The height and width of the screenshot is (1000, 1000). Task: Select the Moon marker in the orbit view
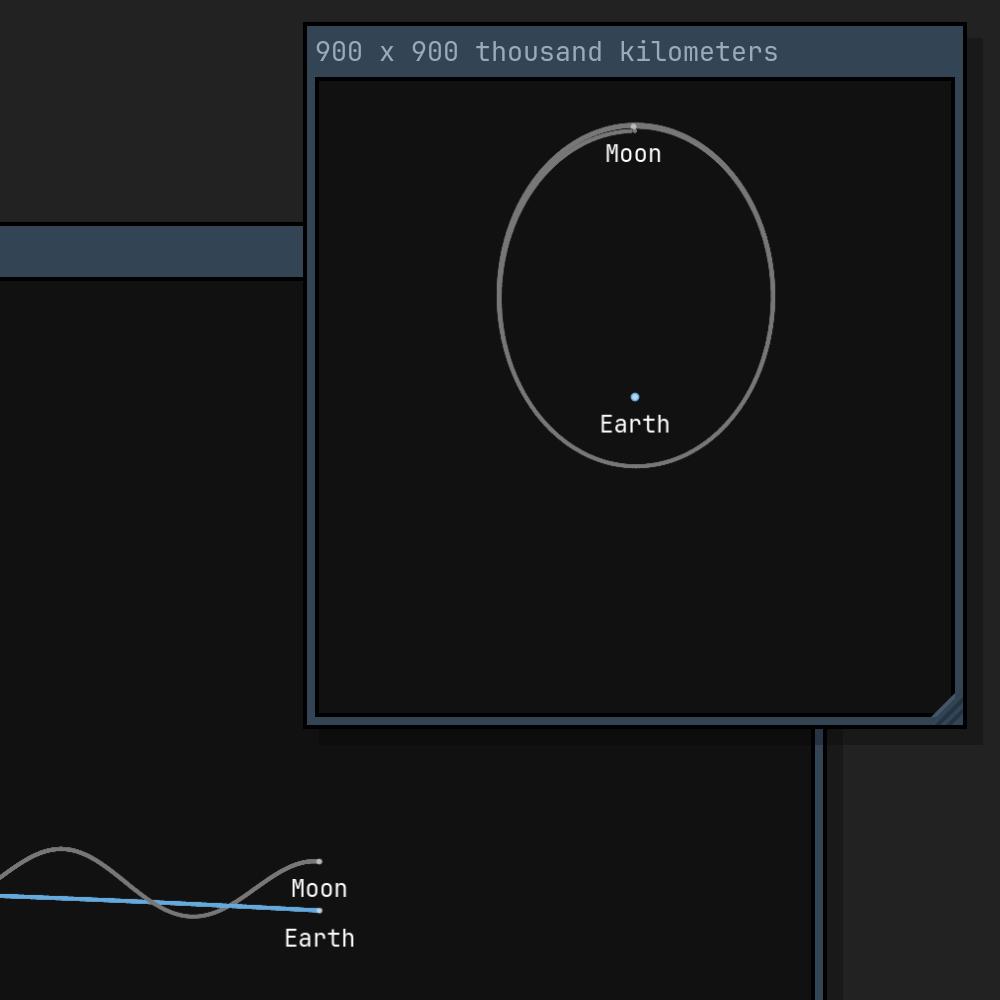click(634, 127)
